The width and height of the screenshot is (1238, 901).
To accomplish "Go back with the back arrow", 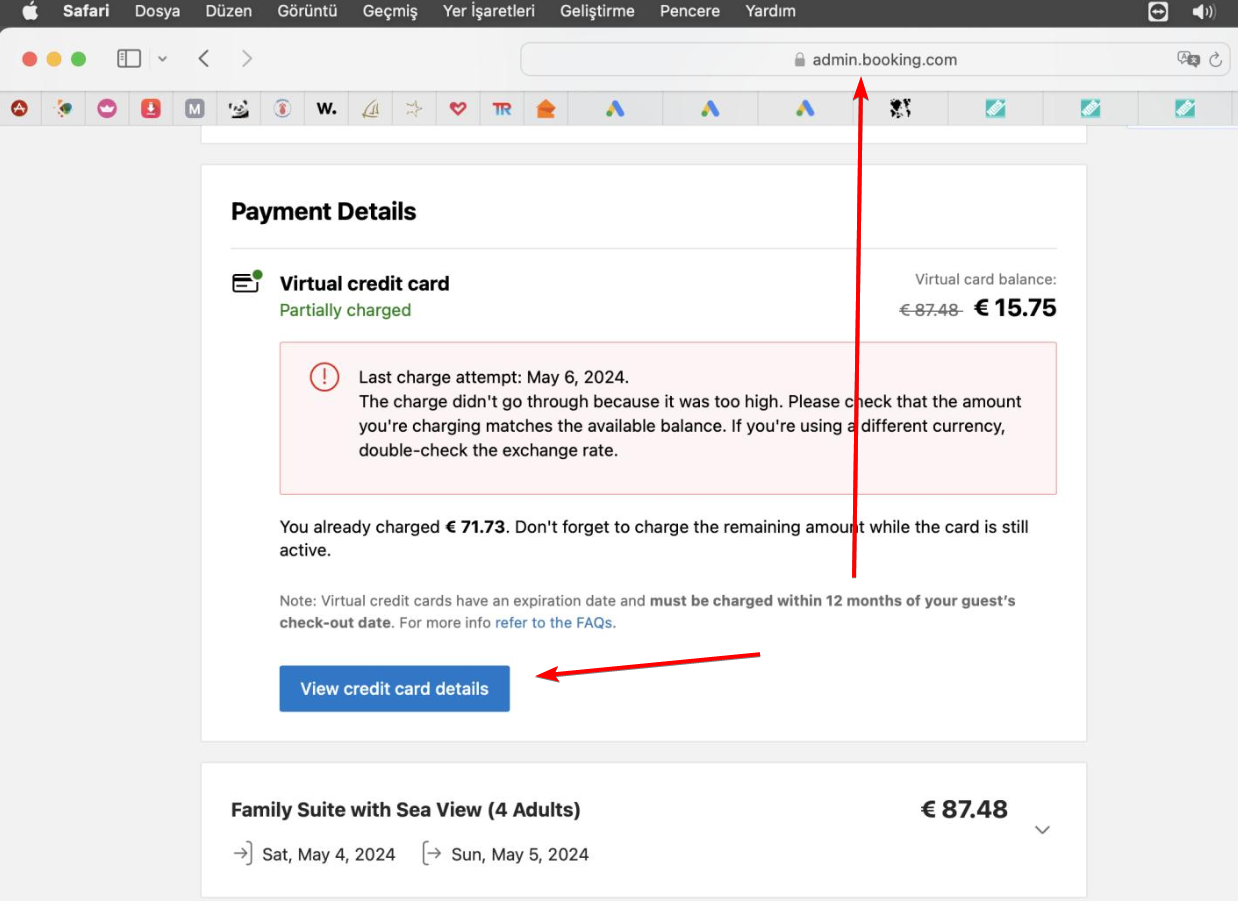I will (204, 59).
